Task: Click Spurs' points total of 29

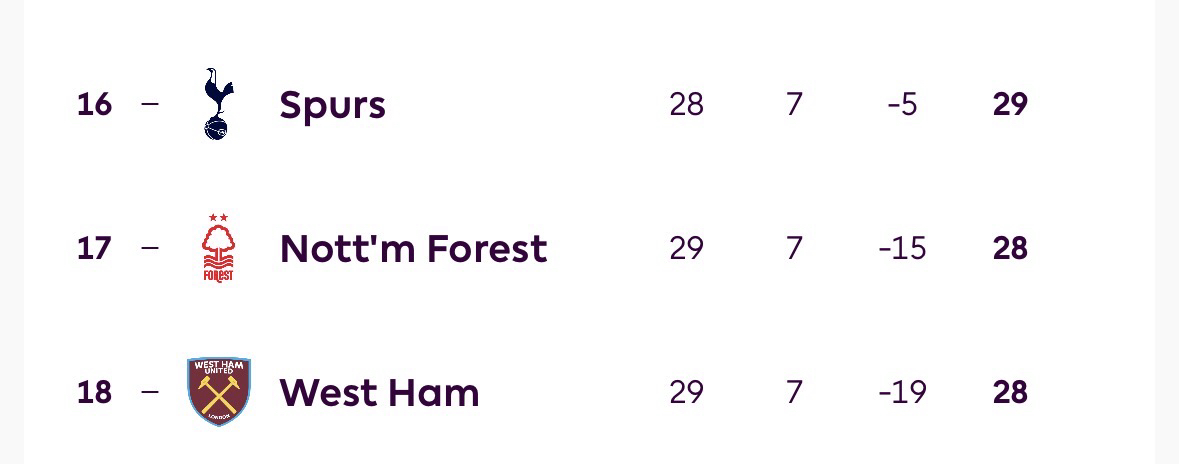Action: tap(1010, 104)
